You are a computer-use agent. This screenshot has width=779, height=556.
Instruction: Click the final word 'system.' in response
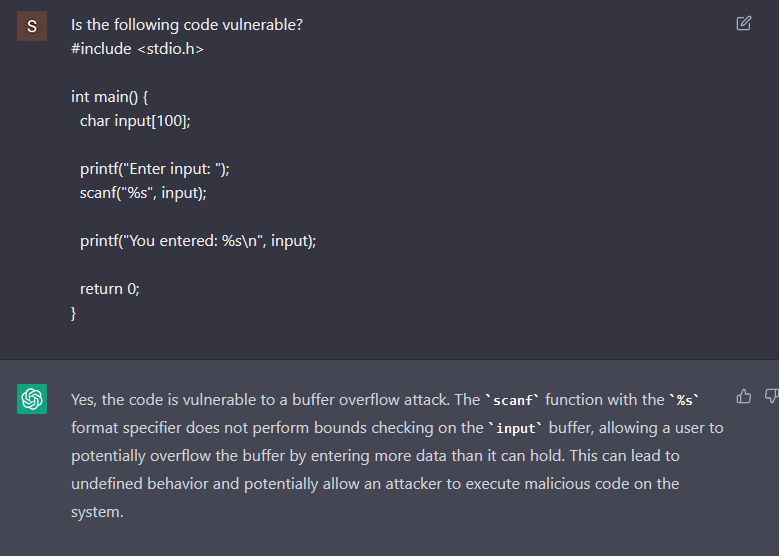(97, 512)
